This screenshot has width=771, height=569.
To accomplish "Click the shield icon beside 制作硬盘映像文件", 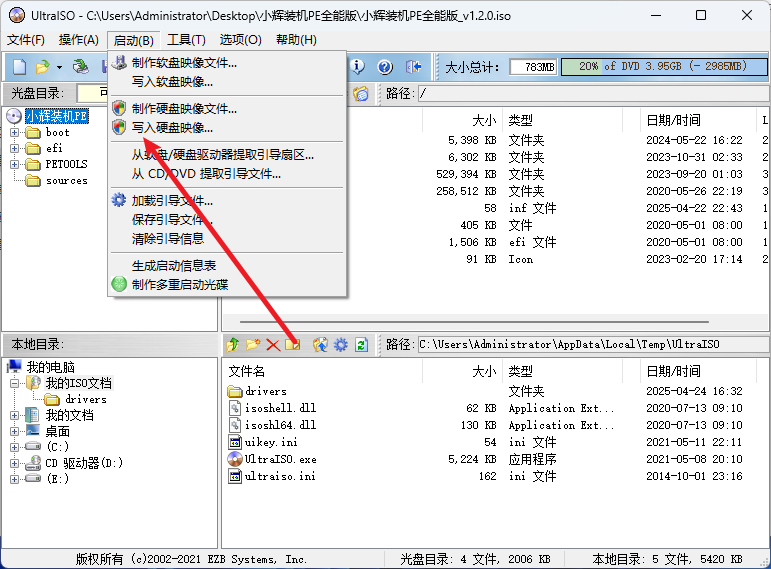I will 119,108.
